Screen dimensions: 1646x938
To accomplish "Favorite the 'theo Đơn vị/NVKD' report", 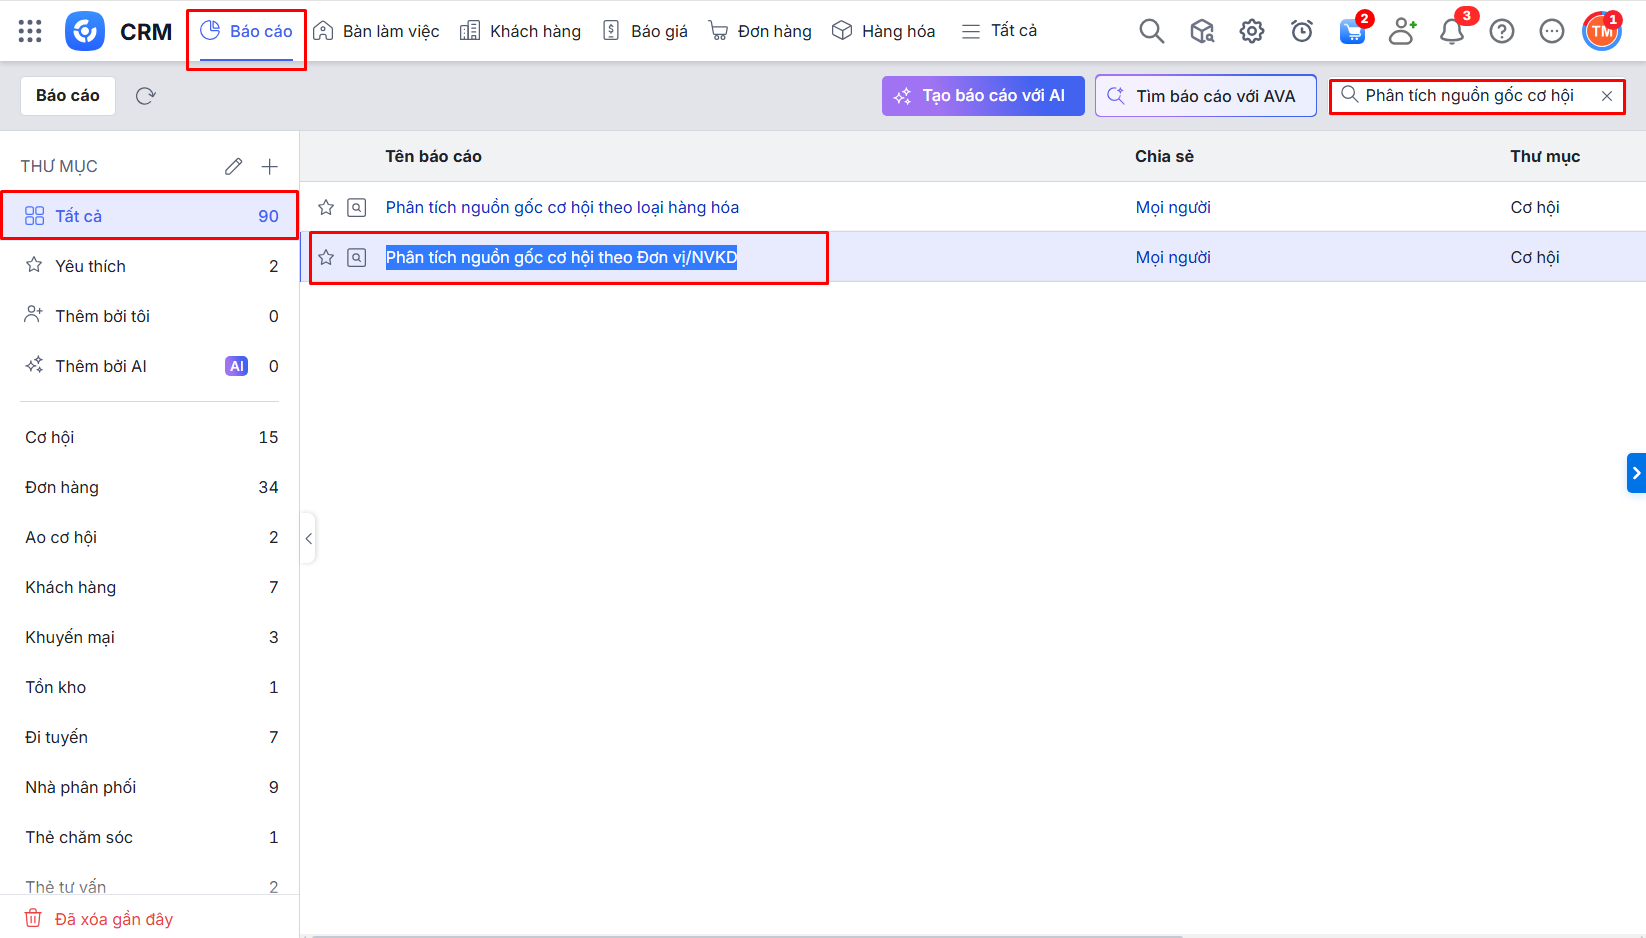I will pyautogui.click(x=326, y=257).
